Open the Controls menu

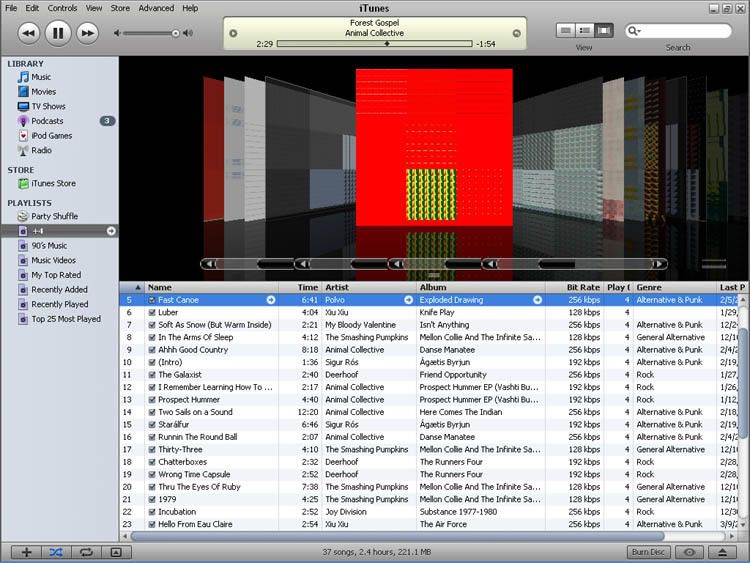pos(62,8)
